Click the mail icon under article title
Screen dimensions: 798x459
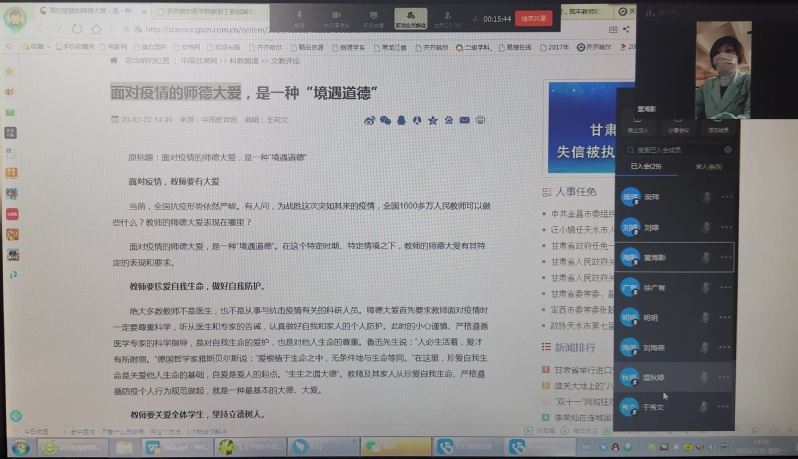click(x=464, y=120)
